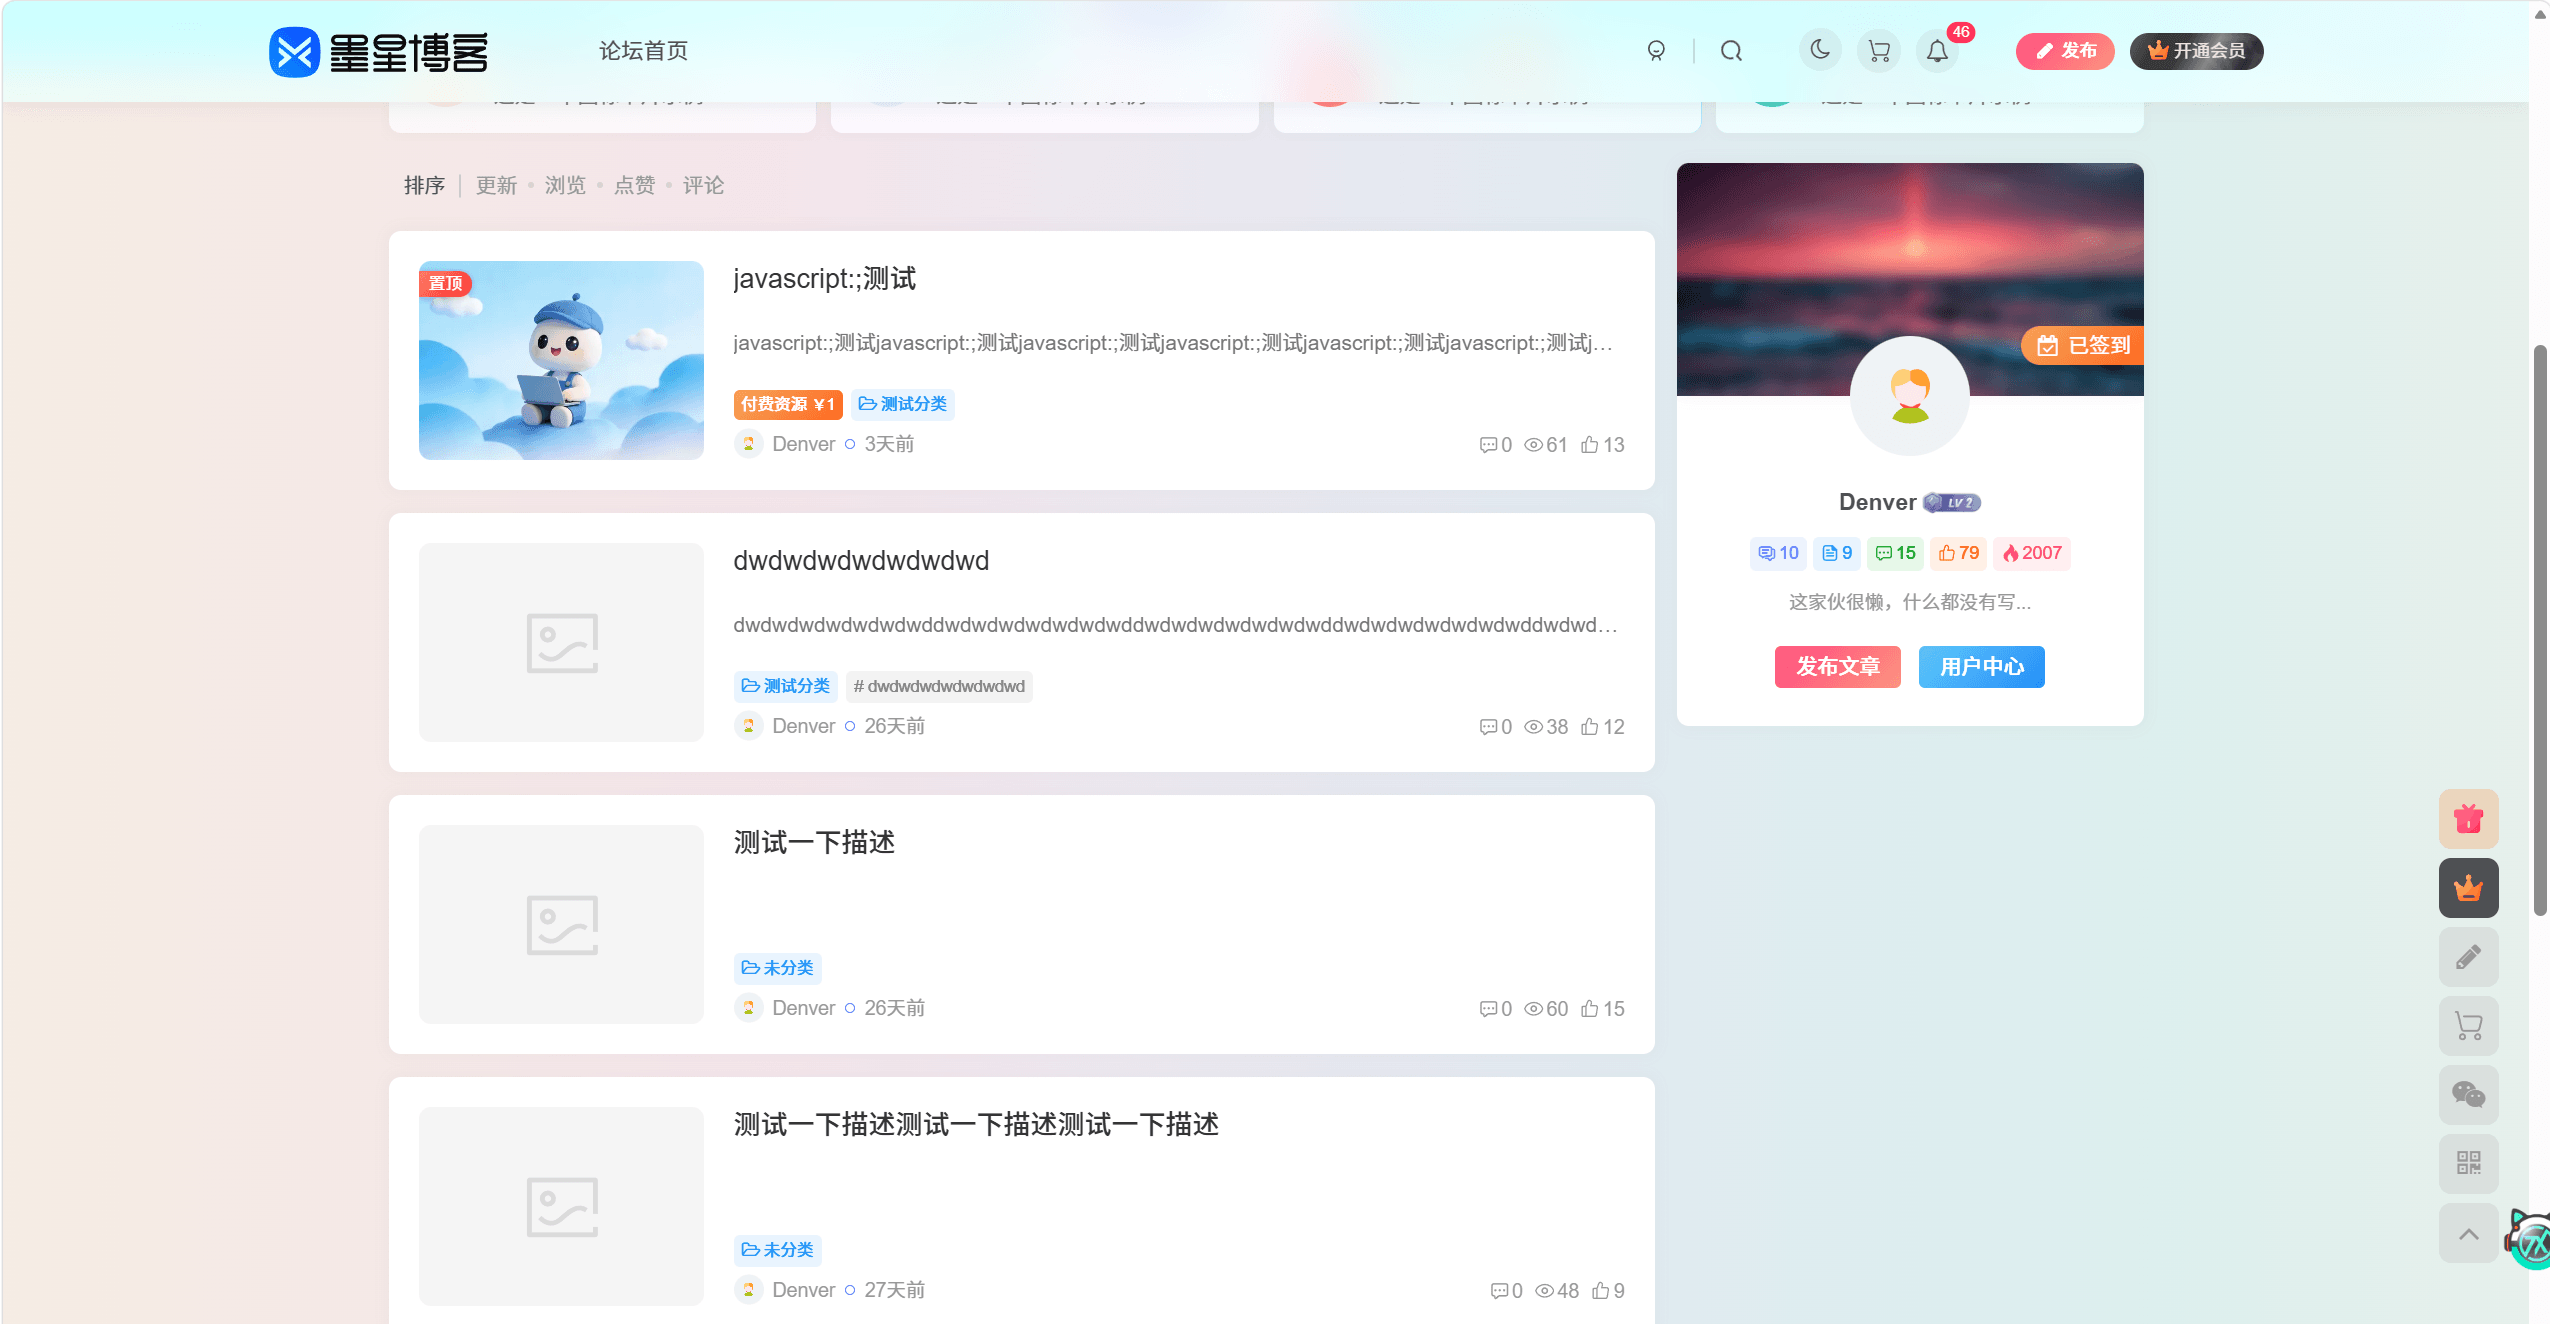Click the # dwdwdwdwdwdwdwd hashtag tag
The image size is (2550, 1324).
tap(939, 686)
